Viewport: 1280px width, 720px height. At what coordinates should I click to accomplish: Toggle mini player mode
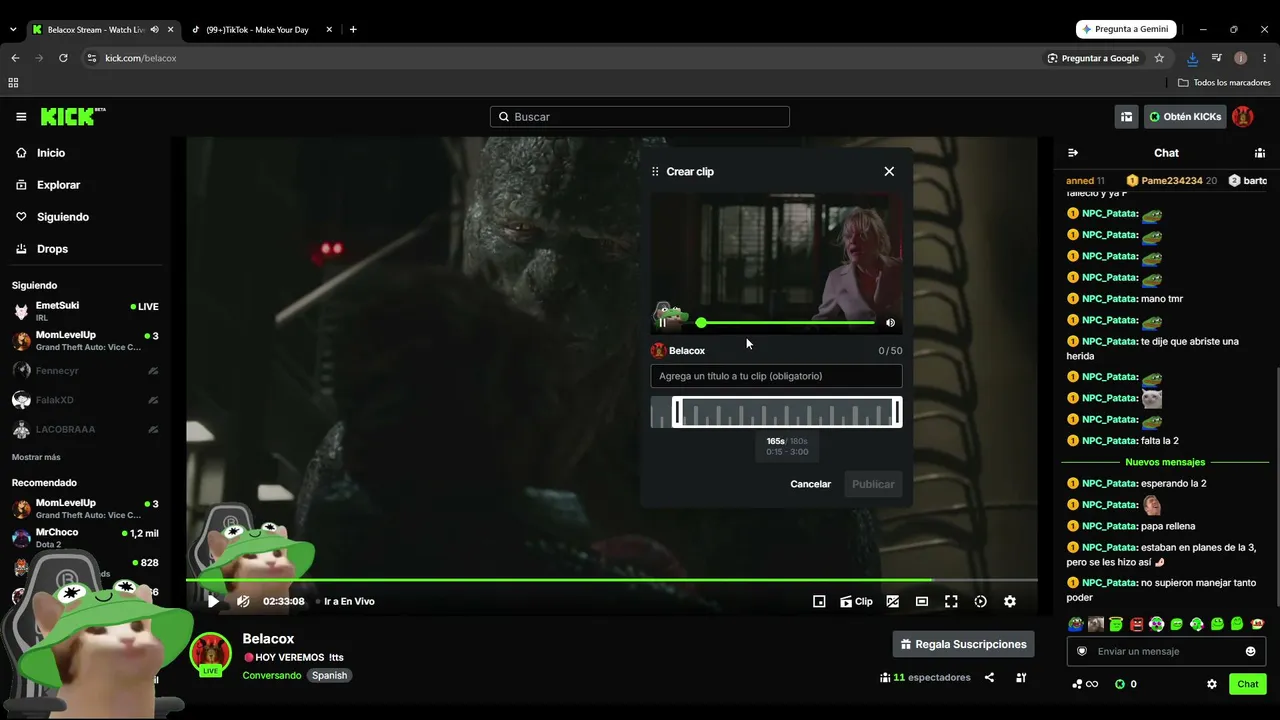[819, 601]
